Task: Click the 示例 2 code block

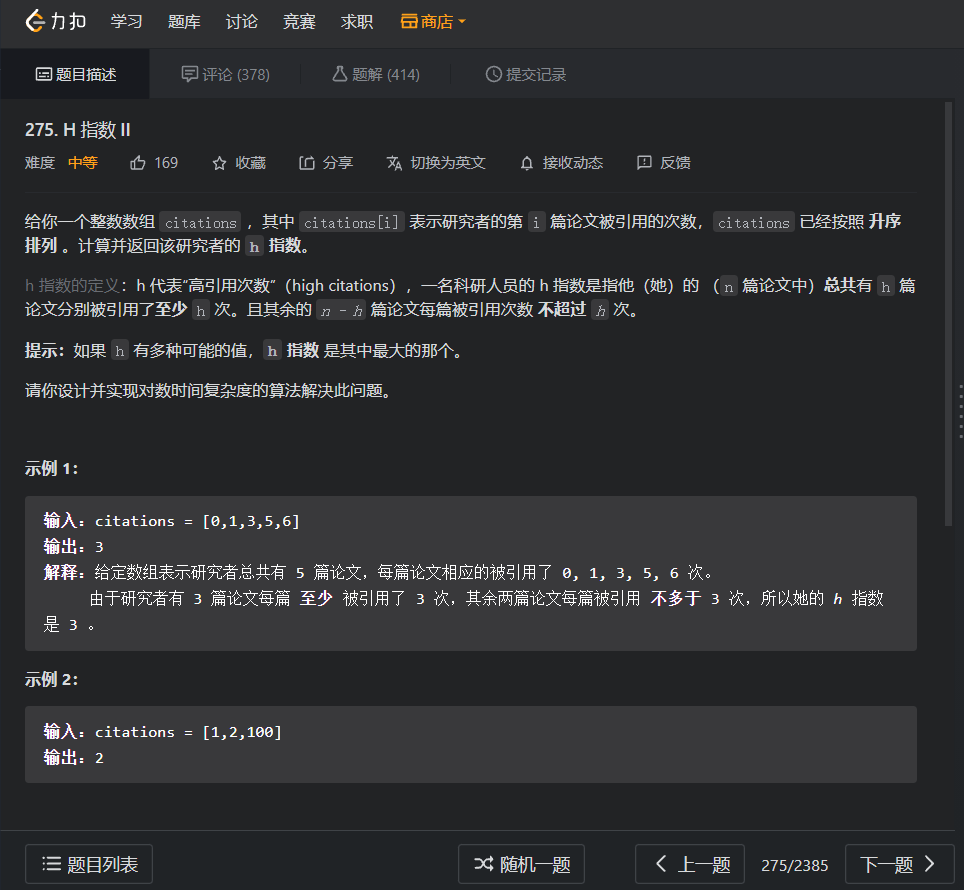Action: pos(471,744)
